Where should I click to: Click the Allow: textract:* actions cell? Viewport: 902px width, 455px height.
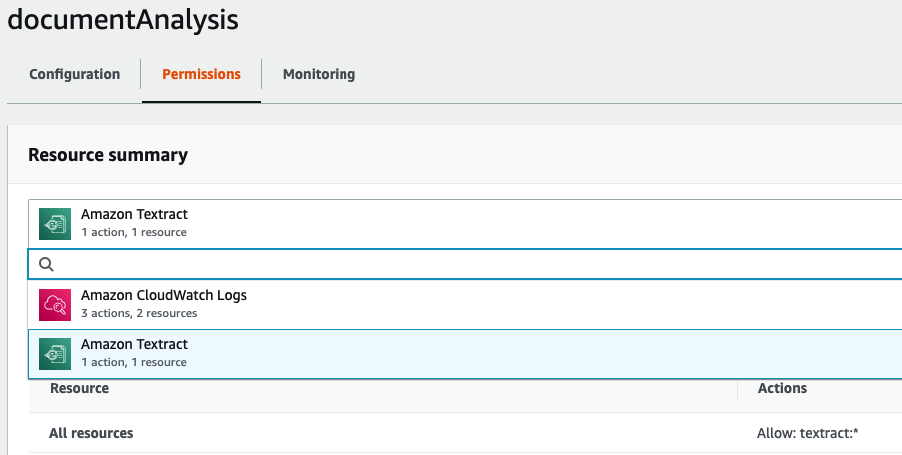(x=808, y=433)
